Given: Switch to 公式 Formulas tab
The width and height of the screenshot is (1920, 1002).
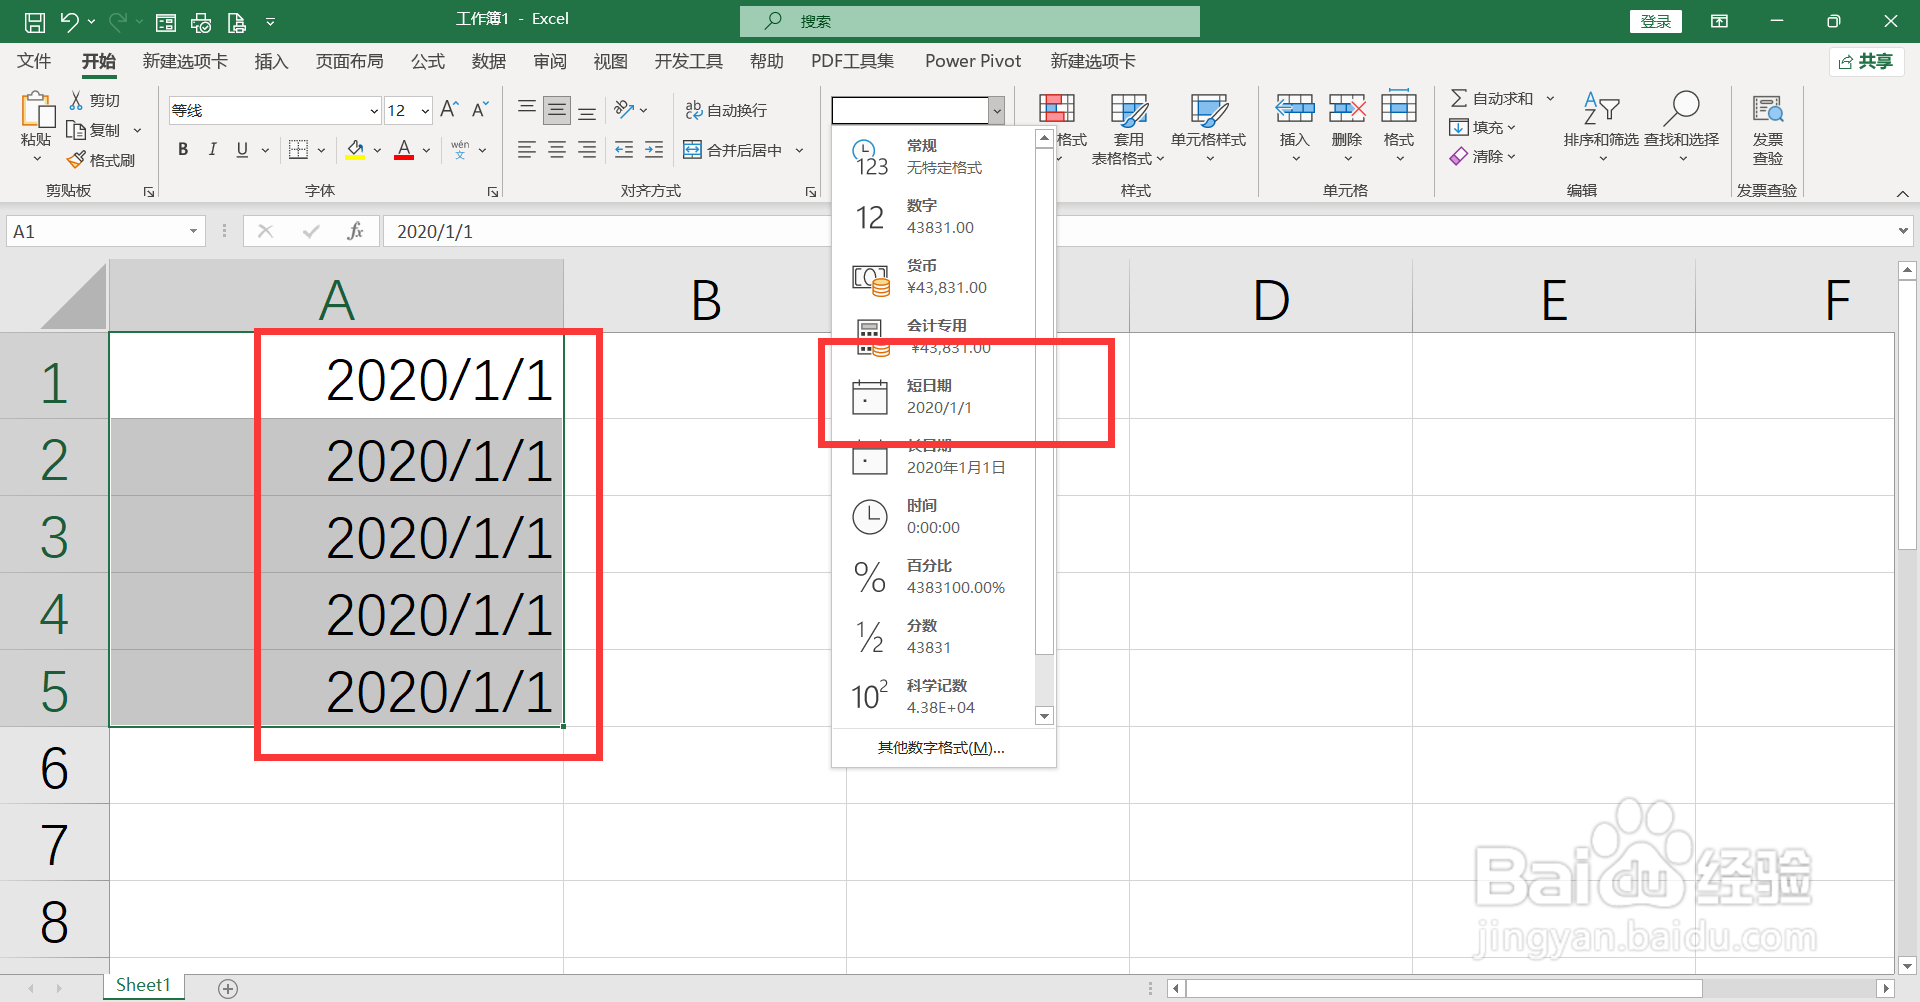Looking at the screenshot, I should pyautogui.click(x=428, y=61).
